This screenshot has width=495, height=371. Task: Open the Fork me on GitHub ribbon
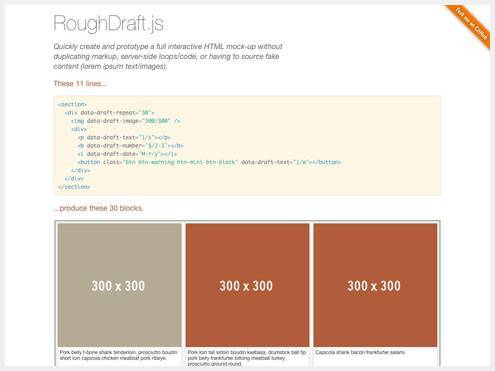470,25
